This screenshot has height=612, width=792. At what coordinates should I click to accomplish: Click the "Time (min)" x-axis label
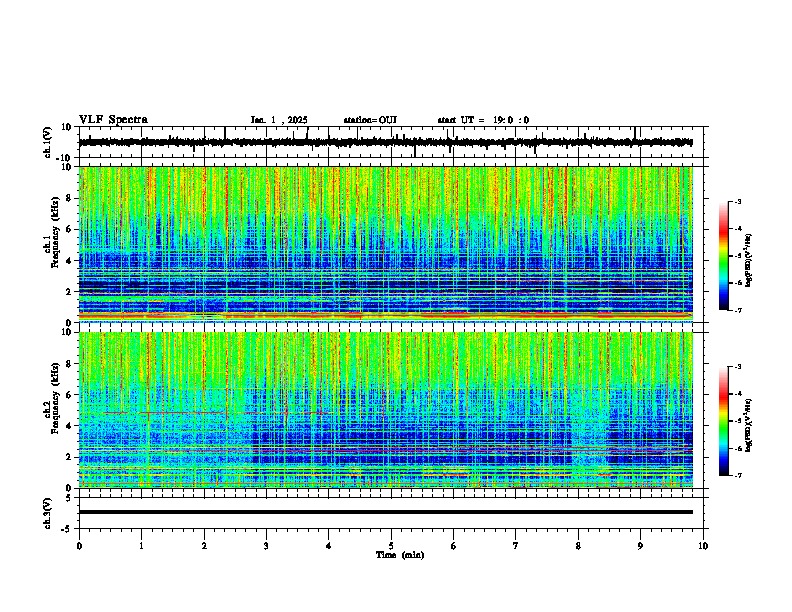pos(400,555)
